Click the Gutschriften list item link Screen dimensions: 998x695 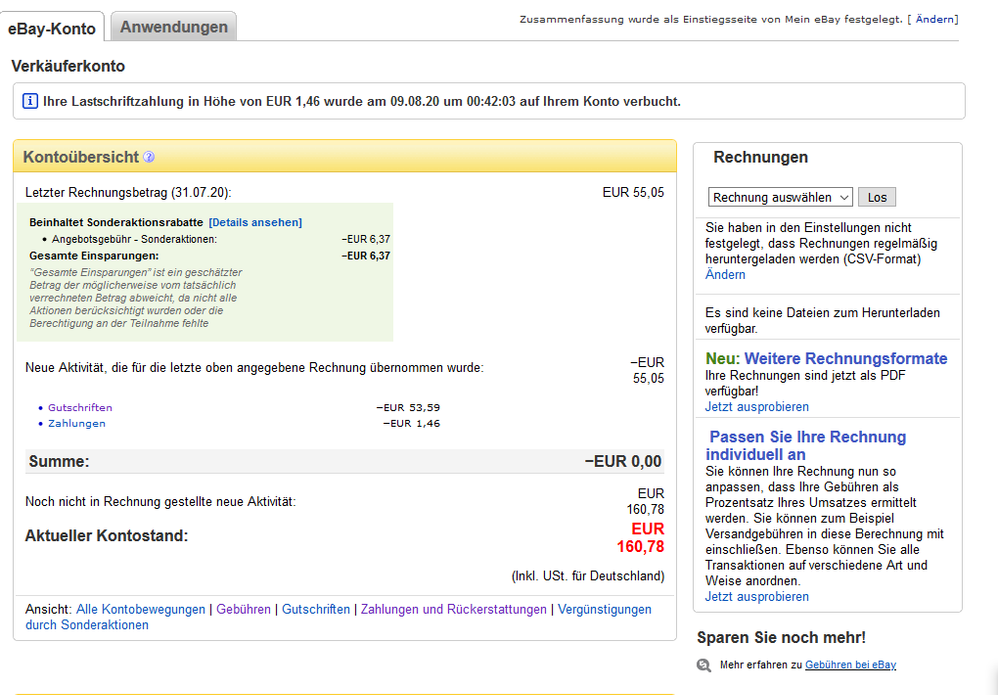tap(80, 407)
